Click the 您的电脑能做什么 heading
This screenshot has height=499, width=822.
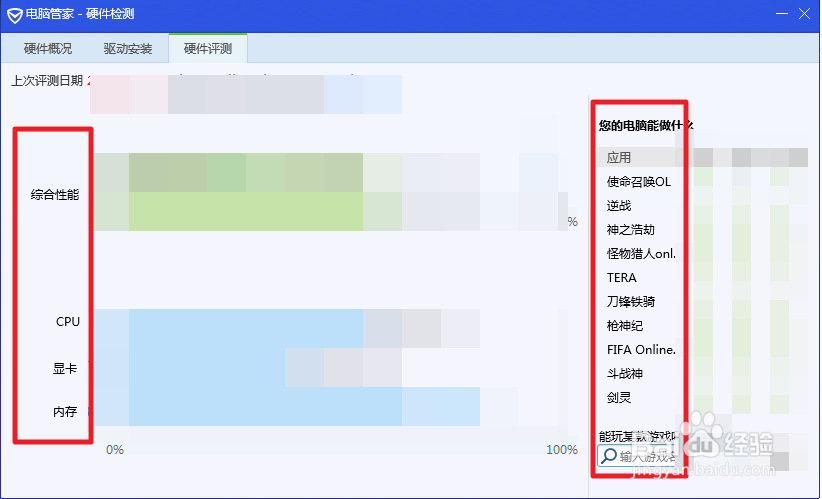[646, 125]
